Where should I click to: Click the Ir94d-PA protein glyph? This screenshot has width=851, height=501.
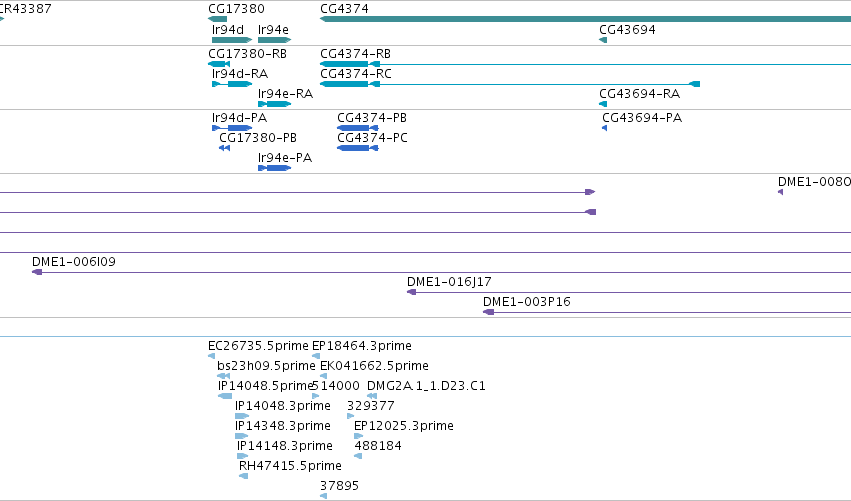tap(232, 128)
